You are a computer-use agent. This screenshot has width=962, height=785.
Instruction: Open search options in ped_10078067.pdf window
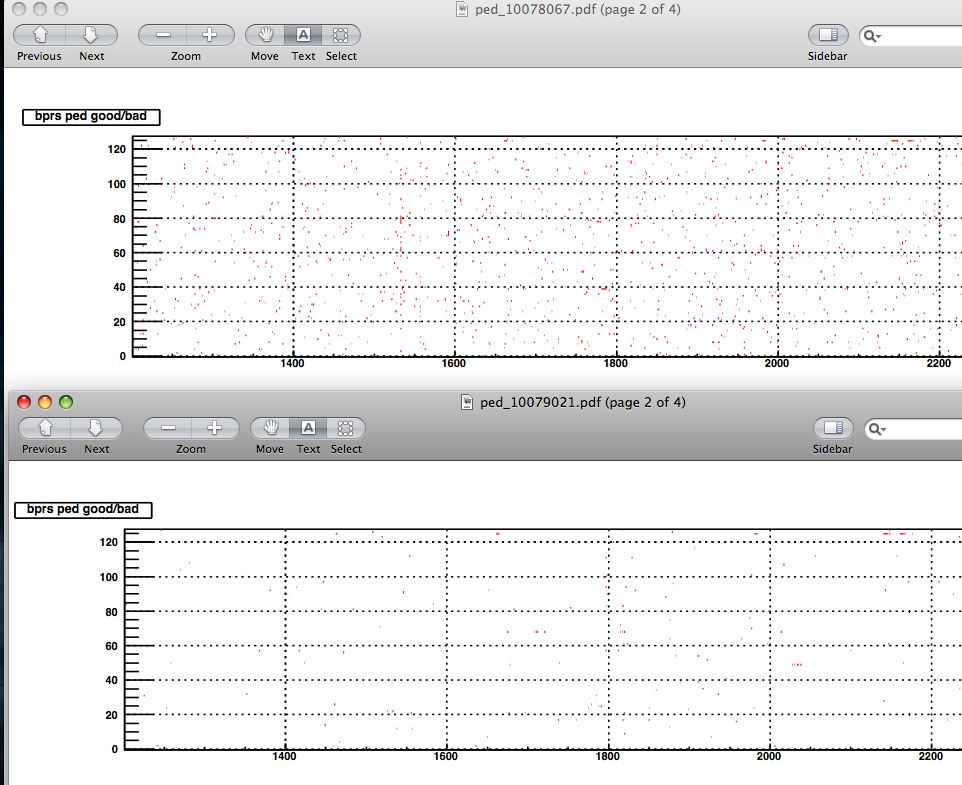[x=872, y=36]
